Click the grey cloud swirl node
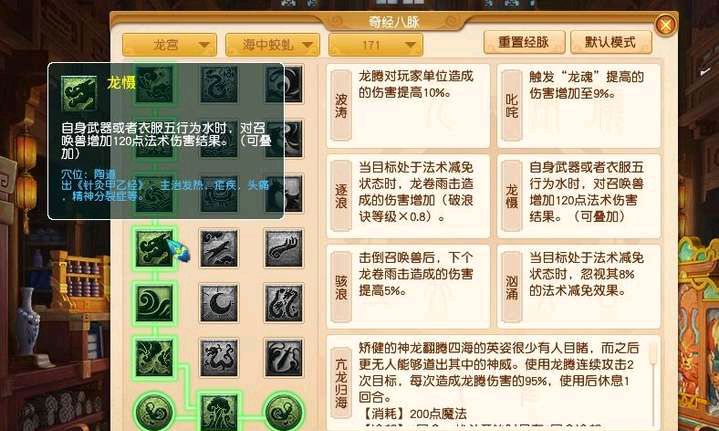Image resolution: width=719 pixels, height=431 pixels. click(x=283, y=249)
